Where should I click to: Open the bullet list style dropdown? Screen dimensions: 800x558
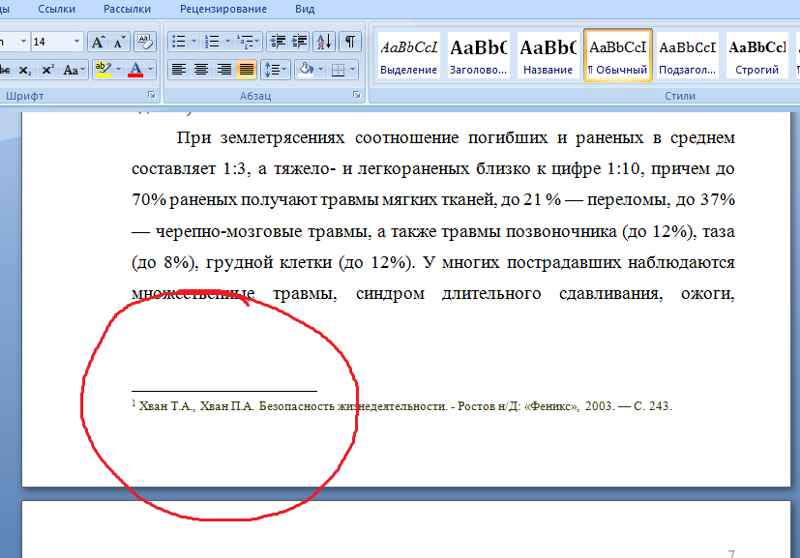point(194,42)
